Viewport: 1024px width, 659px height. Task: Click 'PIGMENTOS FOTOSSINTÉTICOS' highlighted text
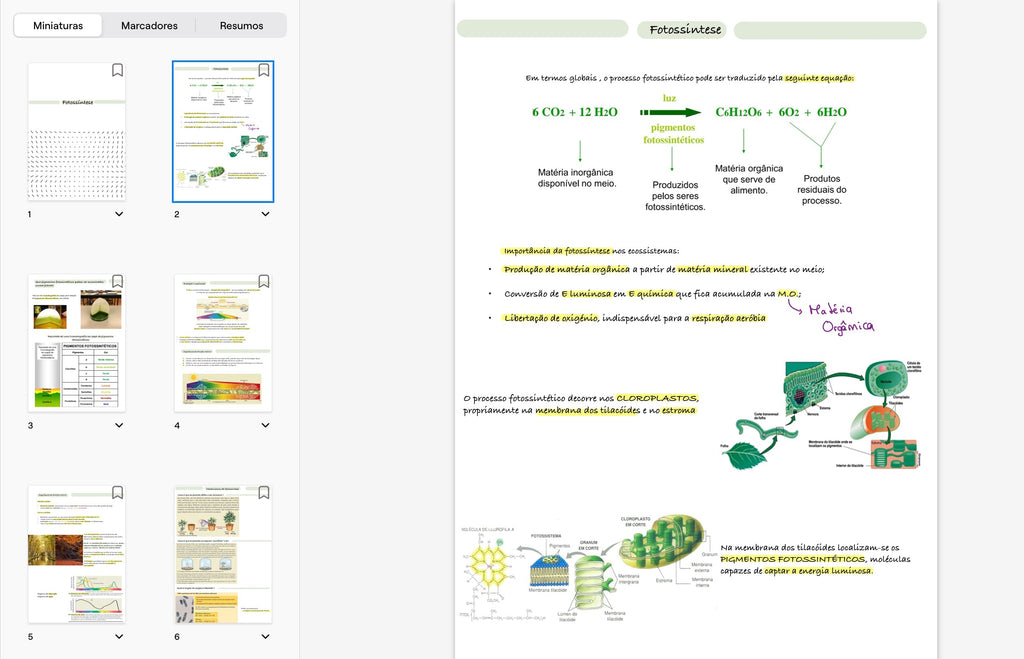pyautogui.click(x=793, y=559)
